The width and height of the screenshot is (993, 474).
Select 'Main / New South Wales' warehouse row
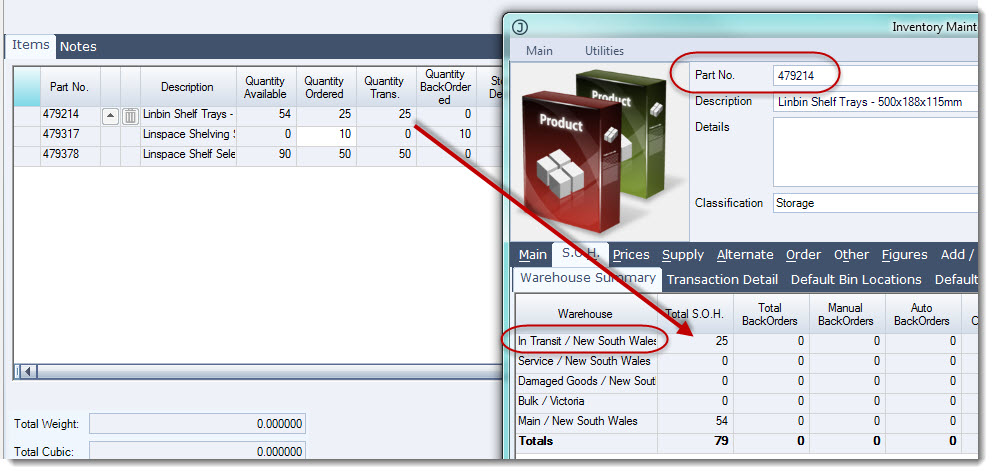tap(586, 421)
